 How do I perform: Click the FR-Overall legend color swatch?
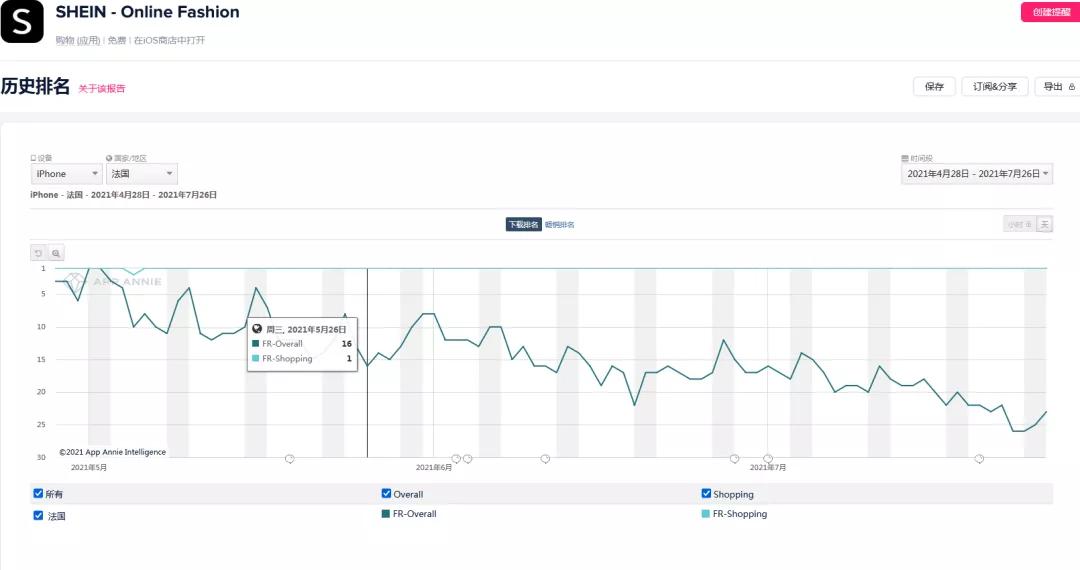pos(386,514)
